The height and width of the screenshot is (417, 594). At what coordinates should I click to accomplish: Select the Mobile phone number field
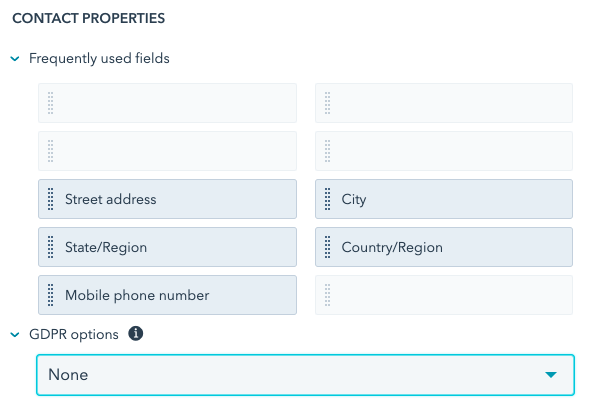[167, 295]
